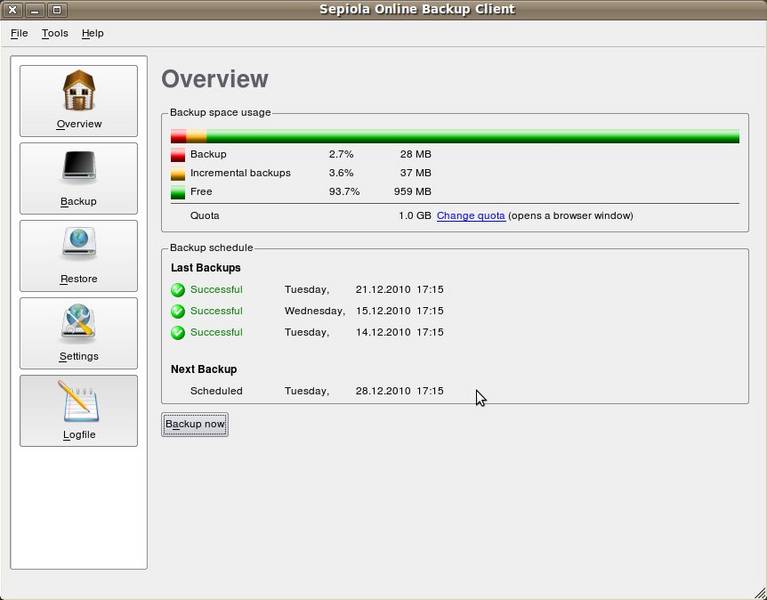Open the Overview house icon

point(79,89)
